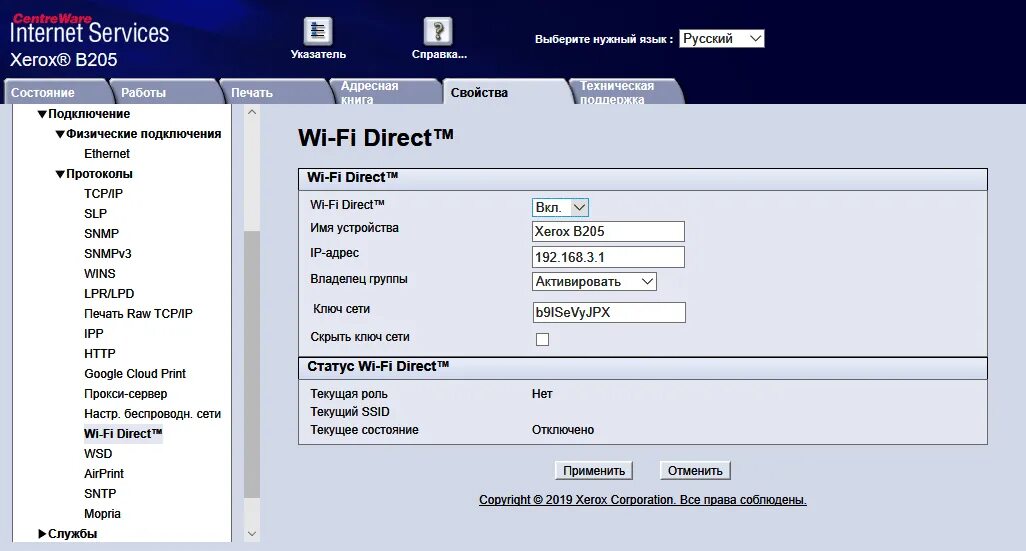The image size is (1026, 551).
Task: Select the Свойства tab
Action: point(504,92)
